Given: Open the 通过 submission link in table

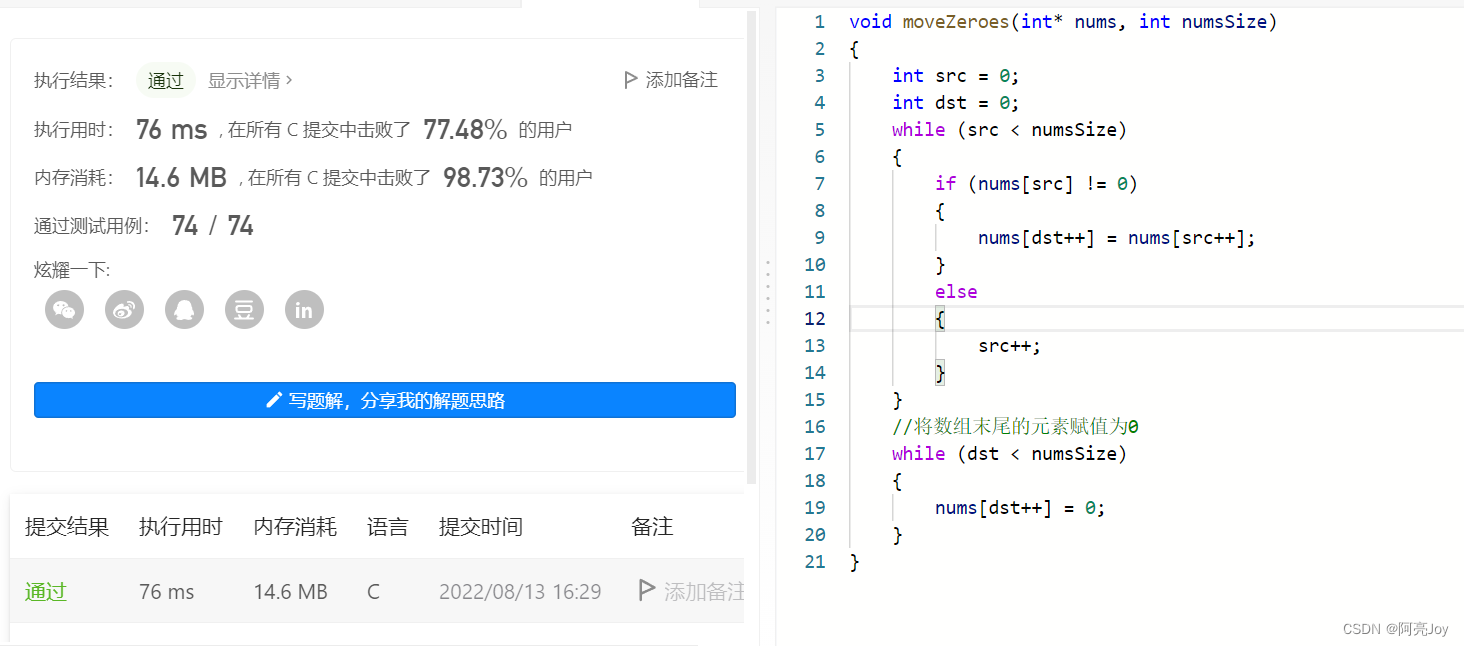Looking at the screenshot, I should coord(46,592).
